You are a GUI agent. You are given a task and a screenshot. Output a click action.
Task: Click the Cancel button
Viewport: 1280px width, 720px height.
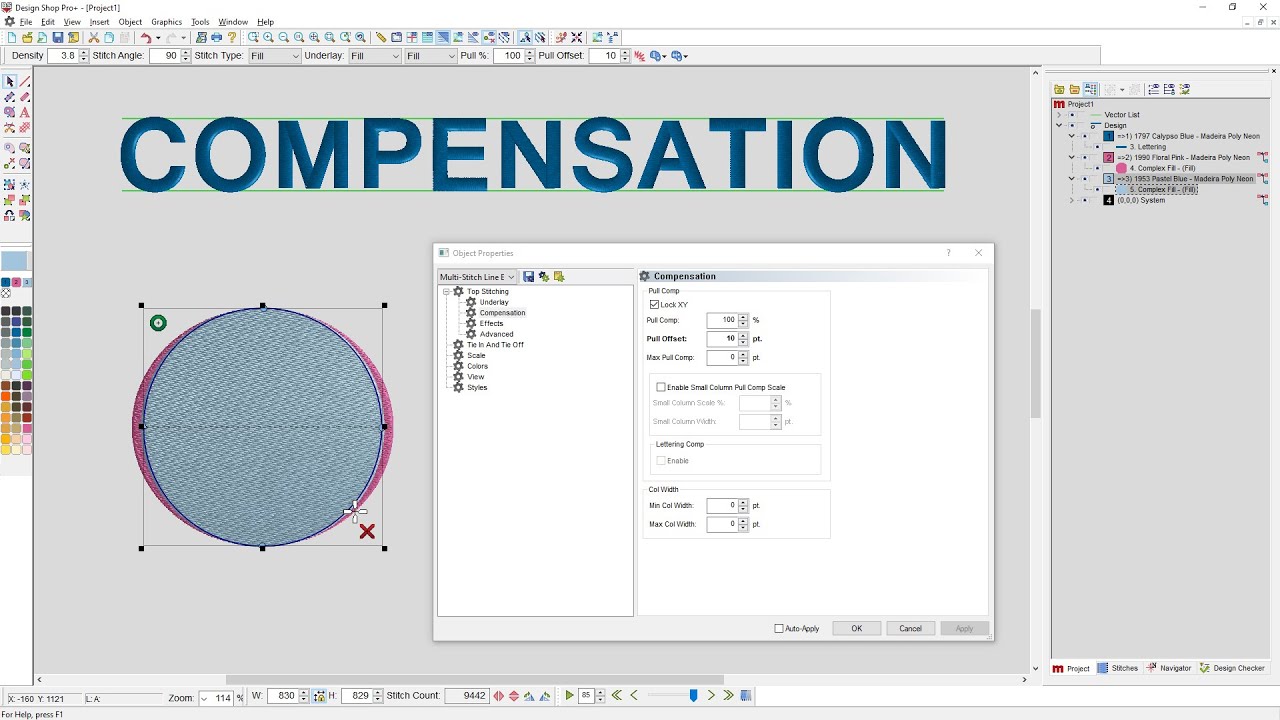(x=911, y=629)
